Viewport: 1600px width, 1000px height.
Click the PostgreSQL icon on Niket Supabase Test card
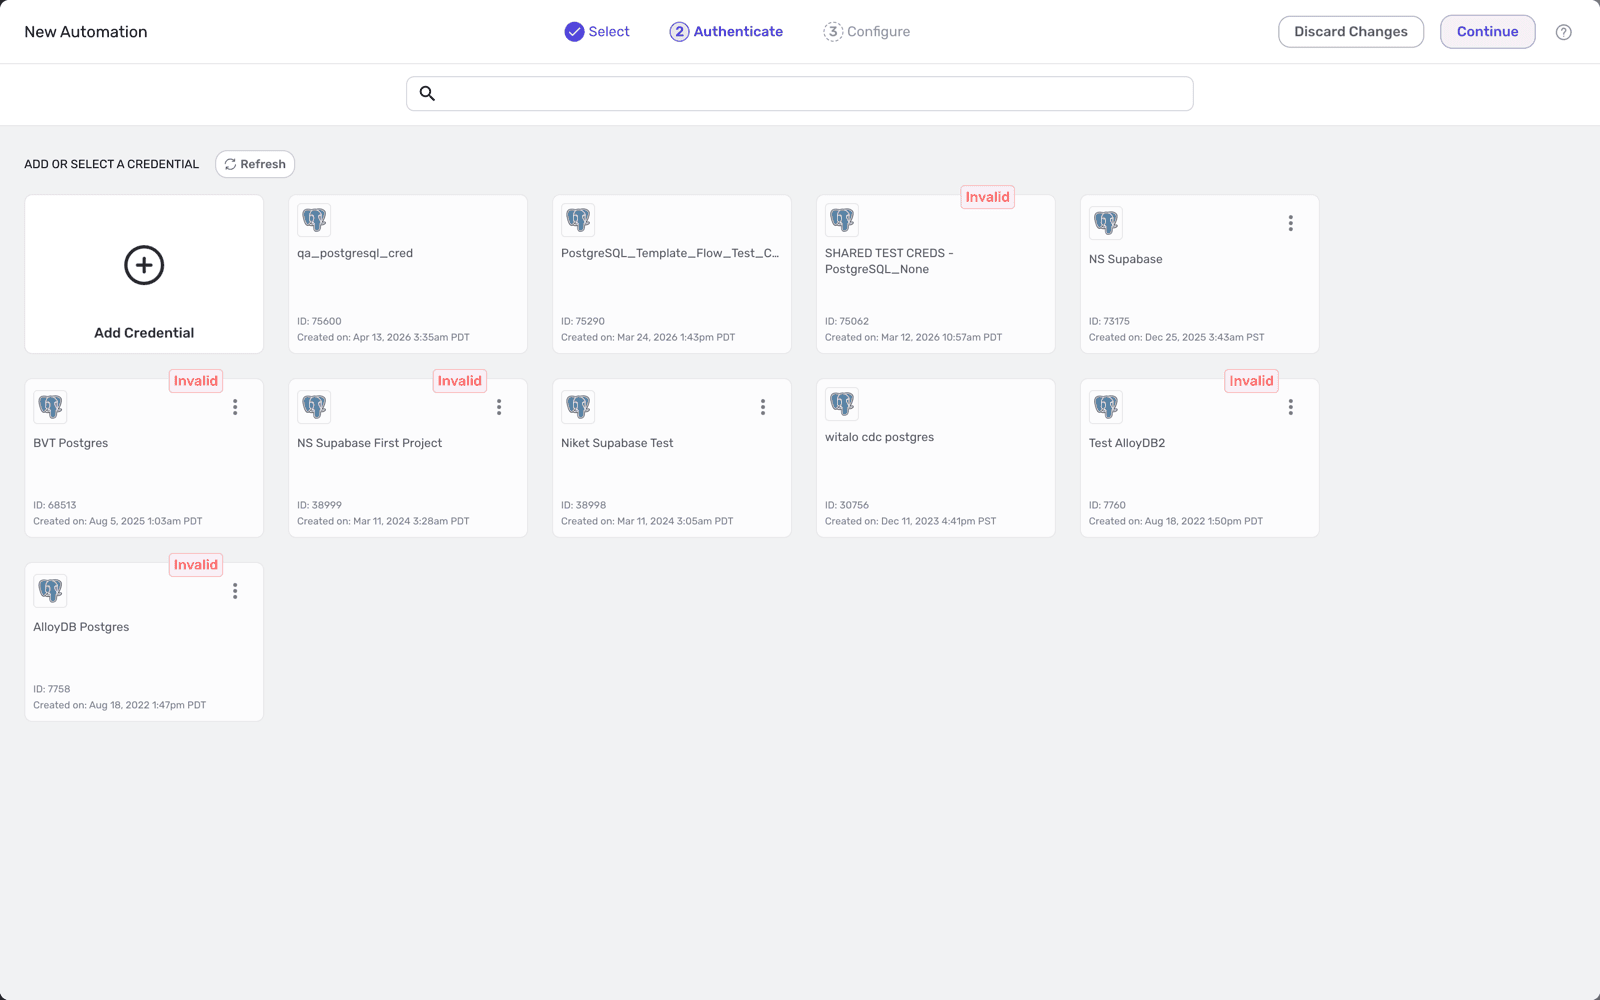pos(578,407)
